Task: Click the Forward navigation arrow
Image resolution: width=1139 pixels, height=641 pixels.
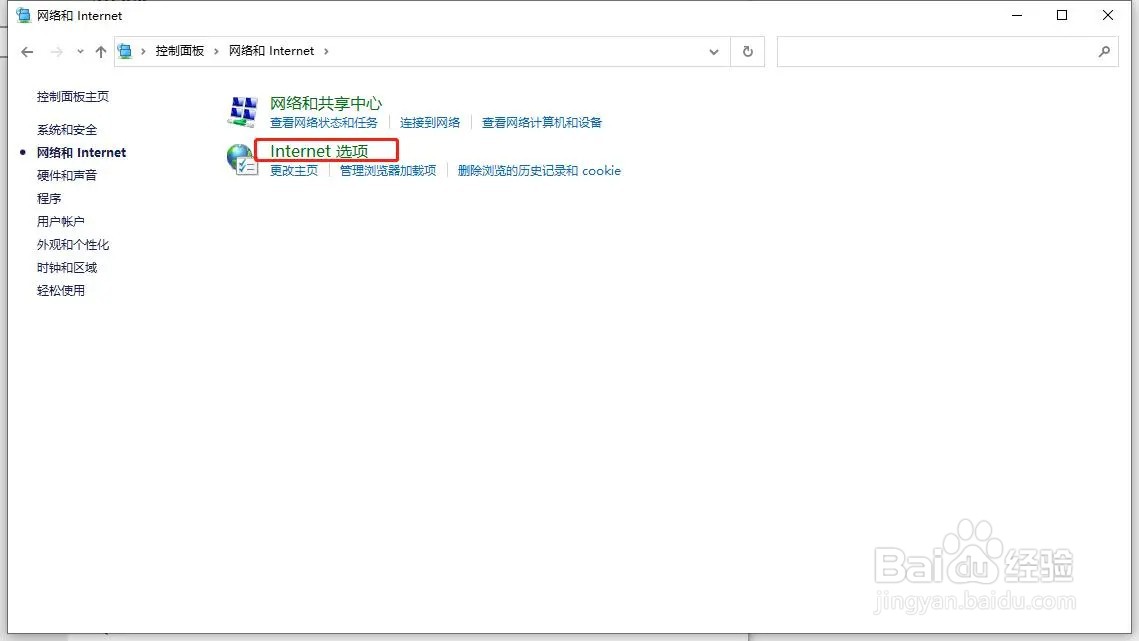Action: [57, 52]
